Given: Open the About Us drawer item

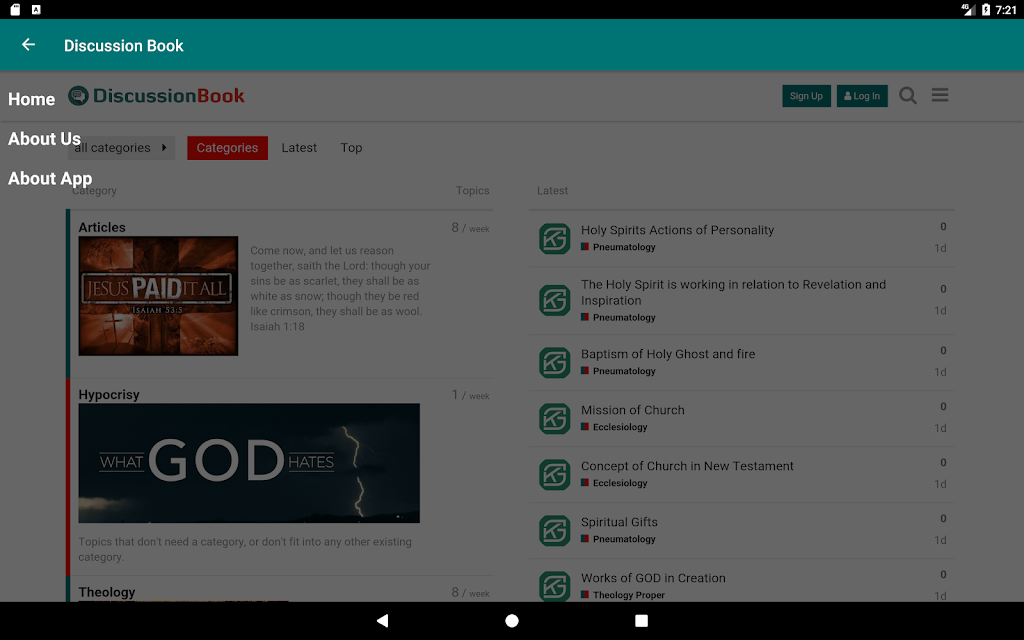Looking at the screenshot, I should (44, 139).
